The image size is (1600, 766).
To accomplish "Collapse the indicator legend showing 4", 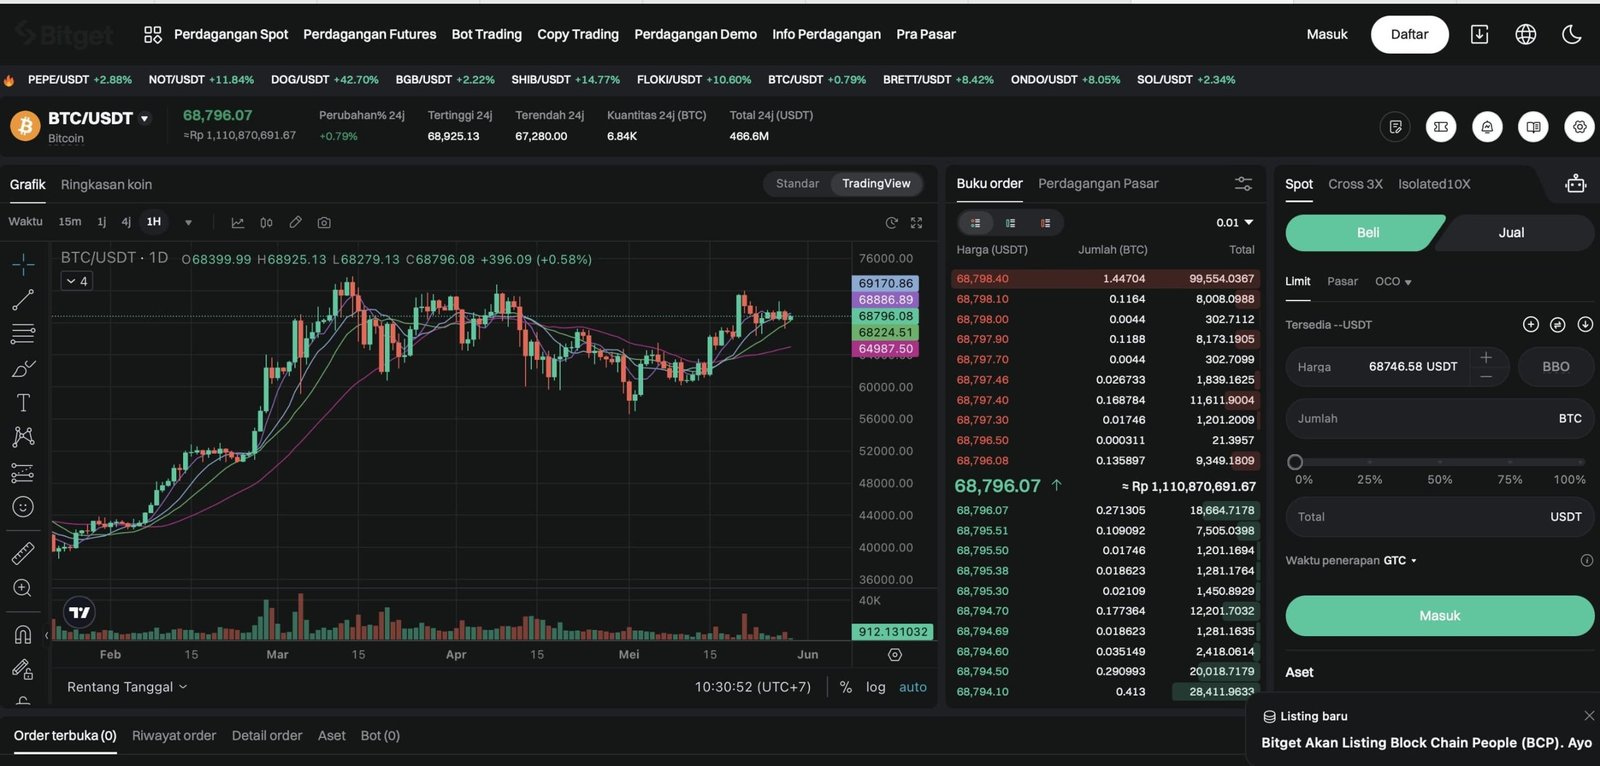I will point(77,281).
